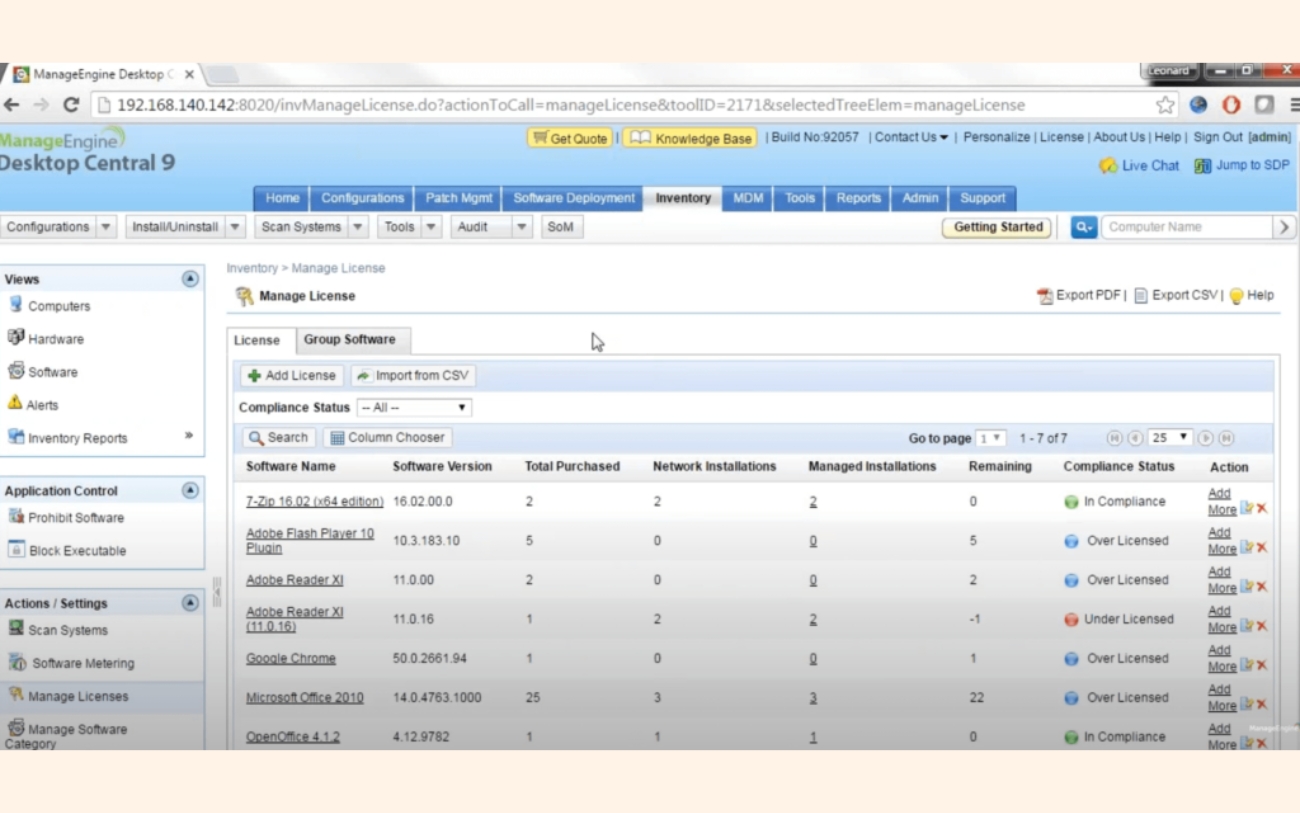The image size is (1300, 813).
Task: Click the Manage Licenses key icon
Action: point(16,694)
